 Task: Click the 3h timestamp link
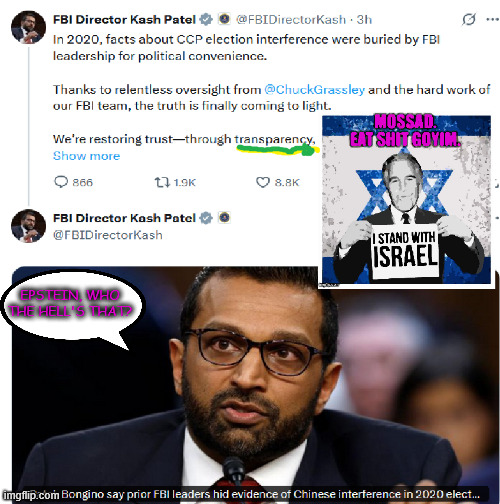click(x=364, y=20)
